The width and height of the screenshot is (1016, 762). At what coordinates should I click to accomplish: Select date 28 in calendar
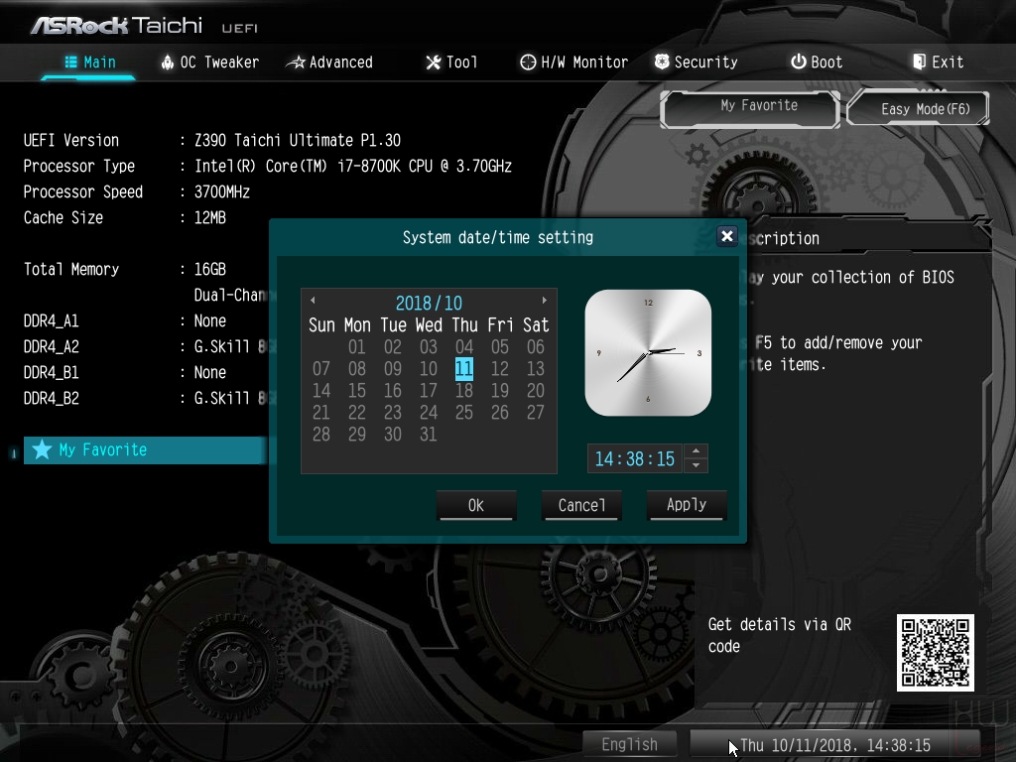[321, 434]
